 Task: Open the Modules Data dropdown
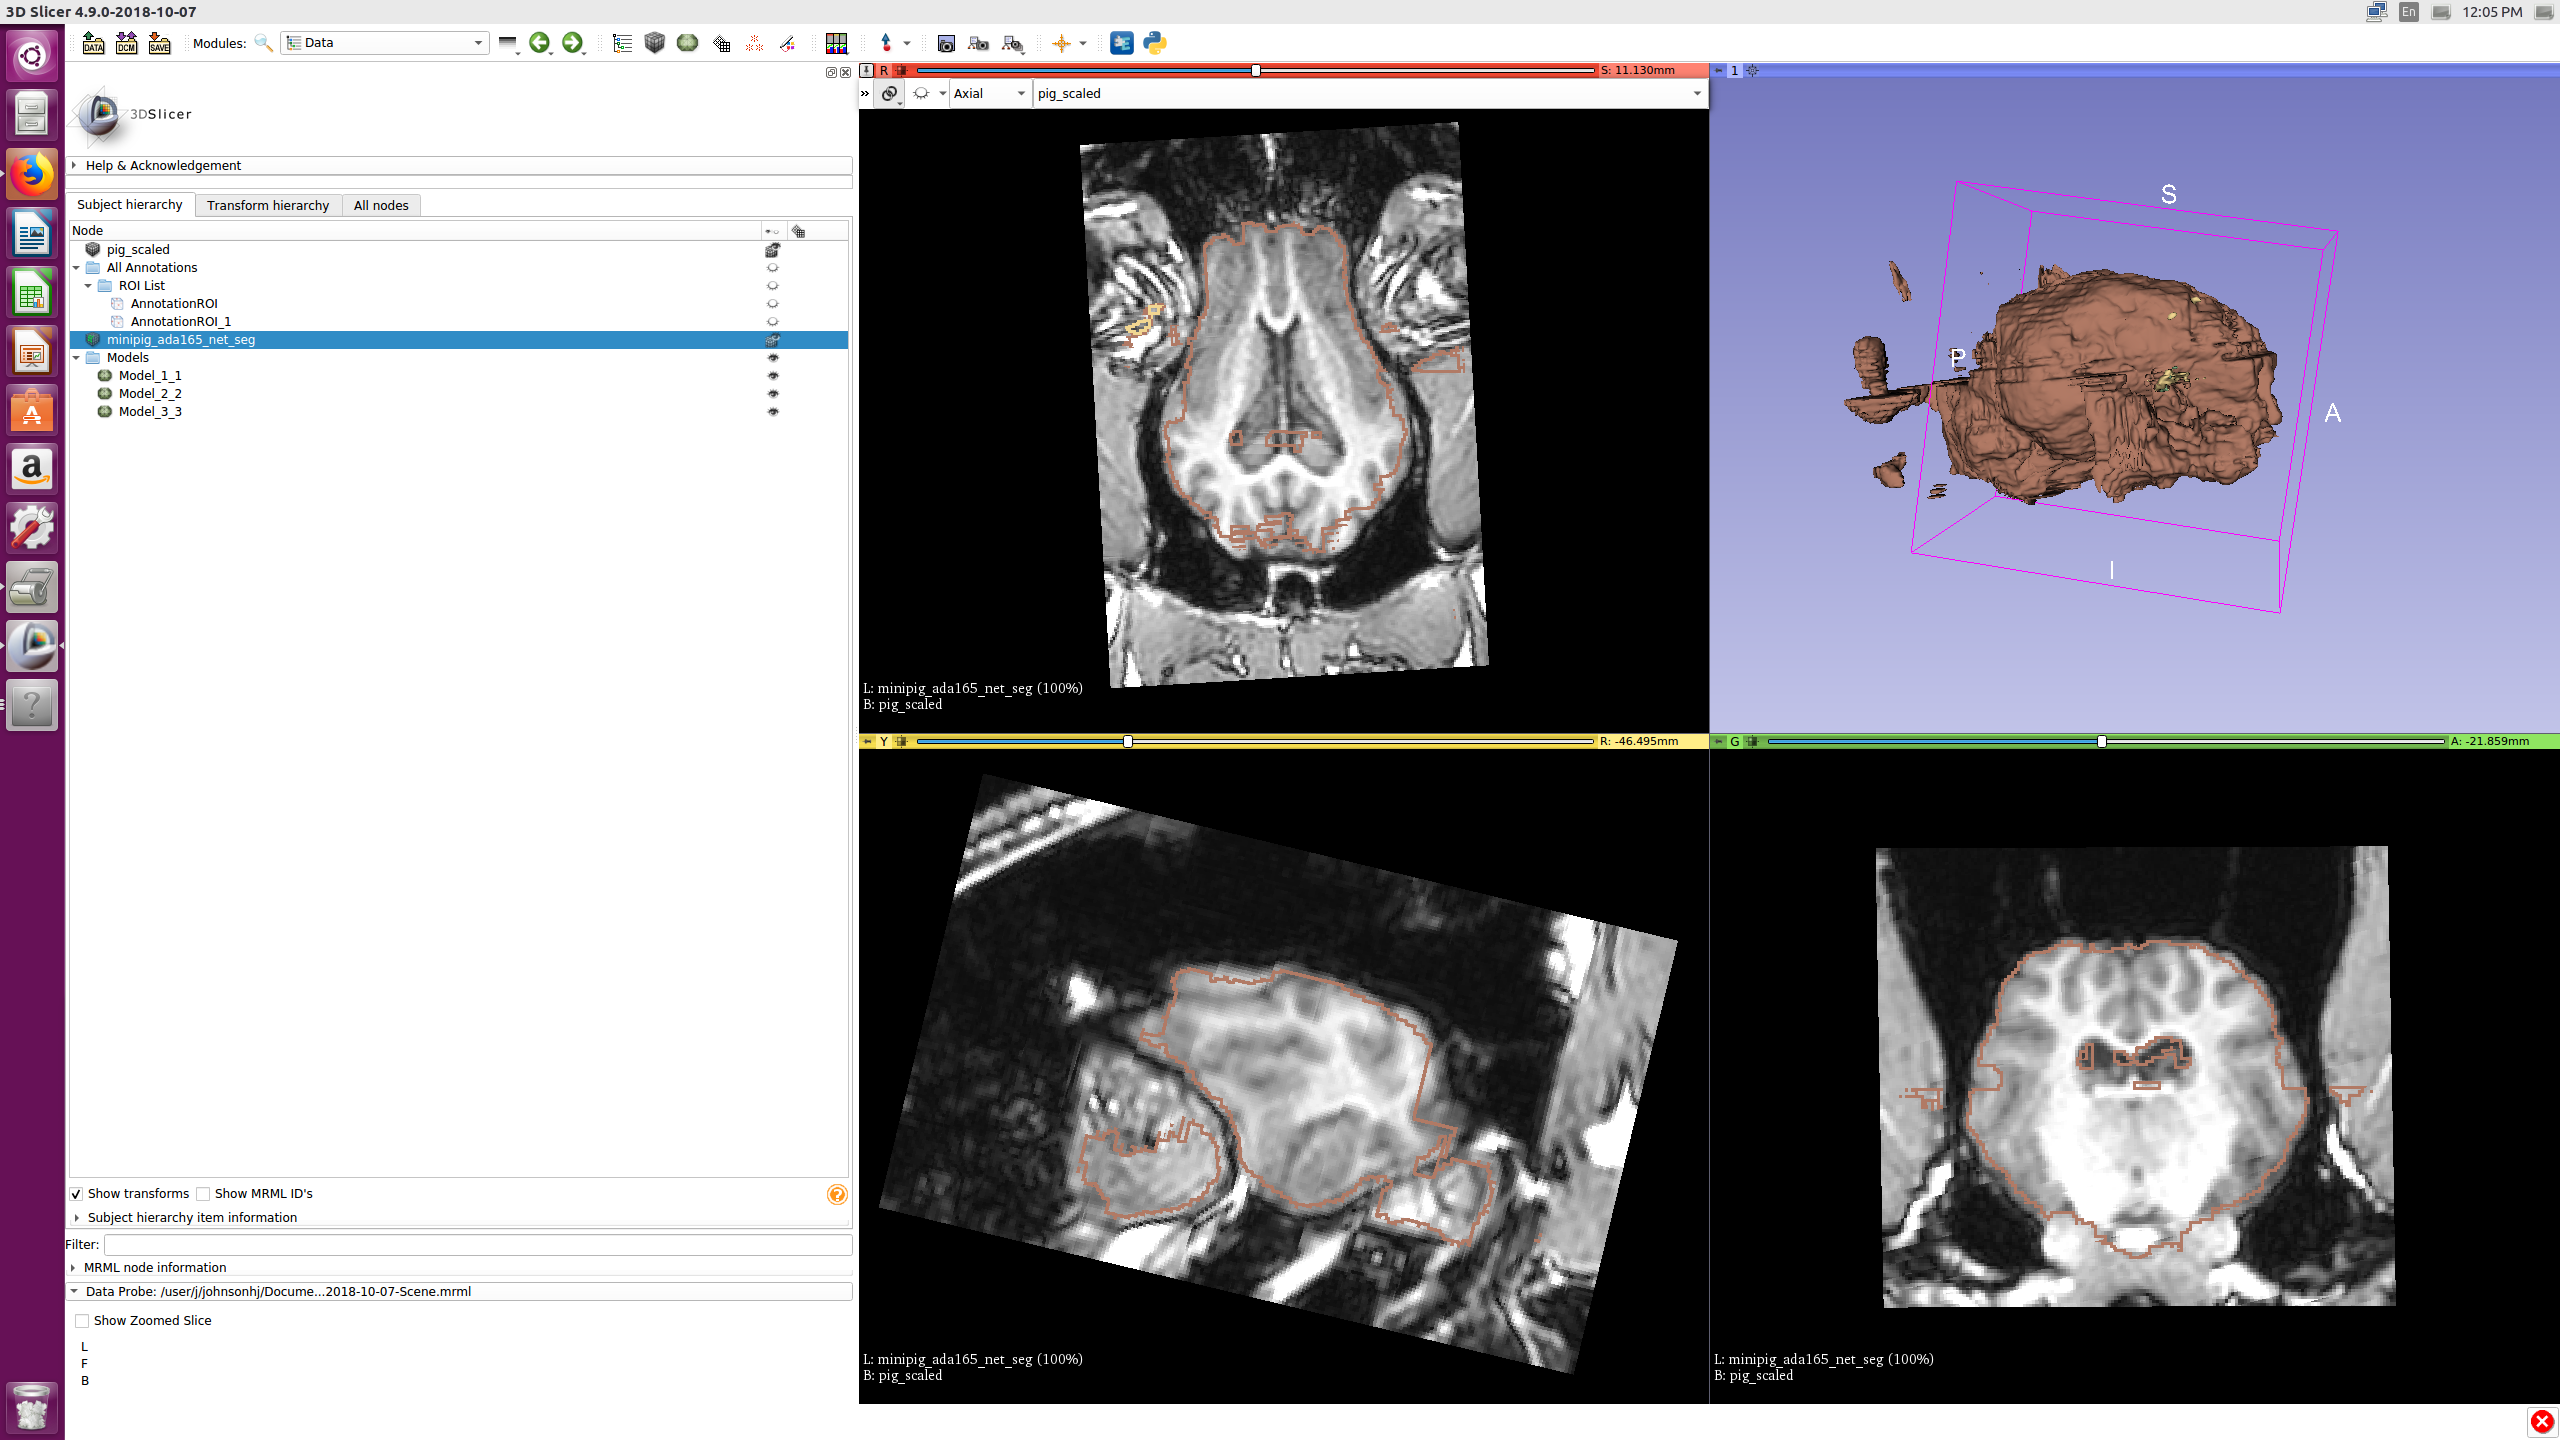[385, 43]
